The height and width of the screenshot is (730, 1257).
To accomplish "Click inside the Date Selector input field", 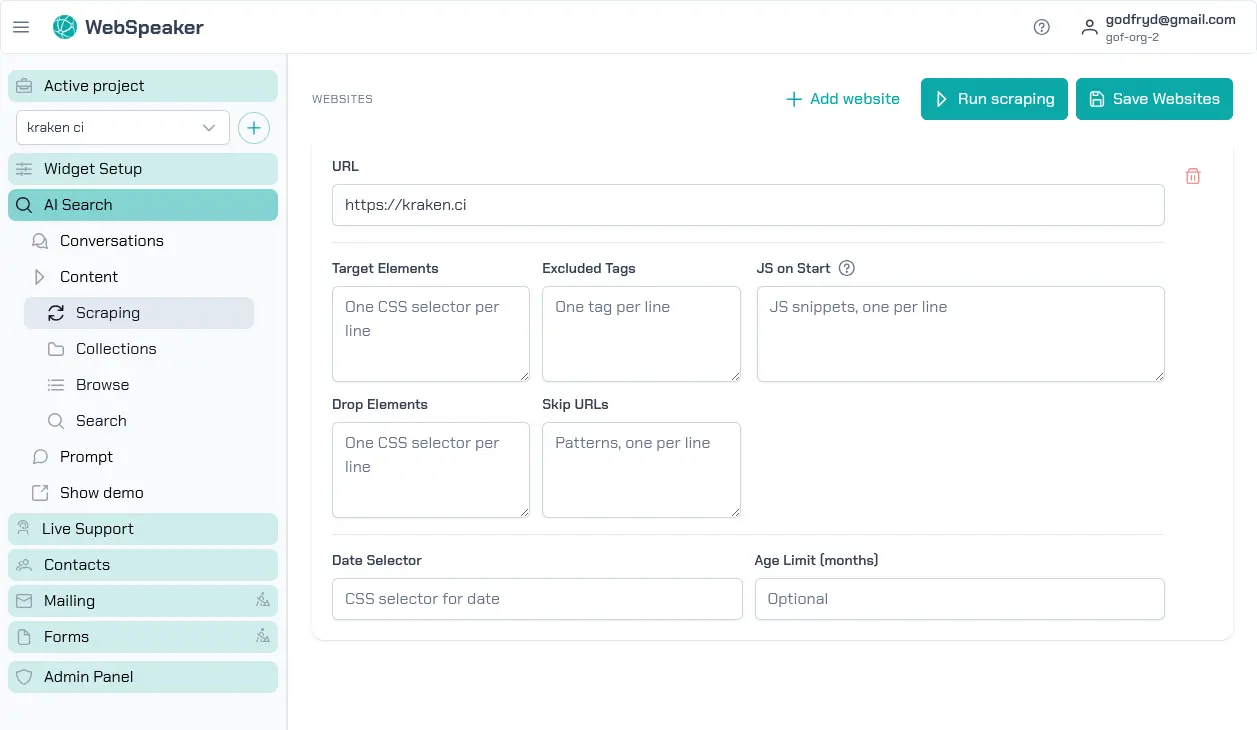I will 537,598.
